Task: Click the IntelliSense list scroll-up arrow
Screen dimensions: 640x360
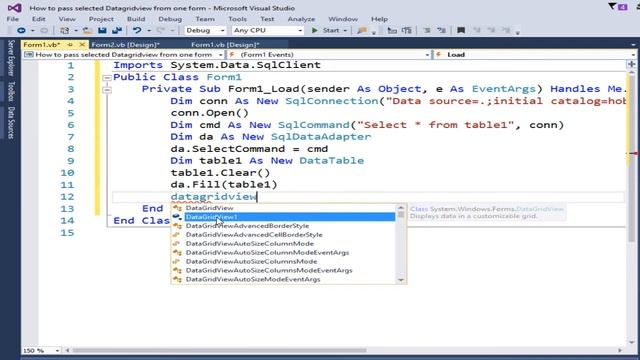Action: pos(401,208)
